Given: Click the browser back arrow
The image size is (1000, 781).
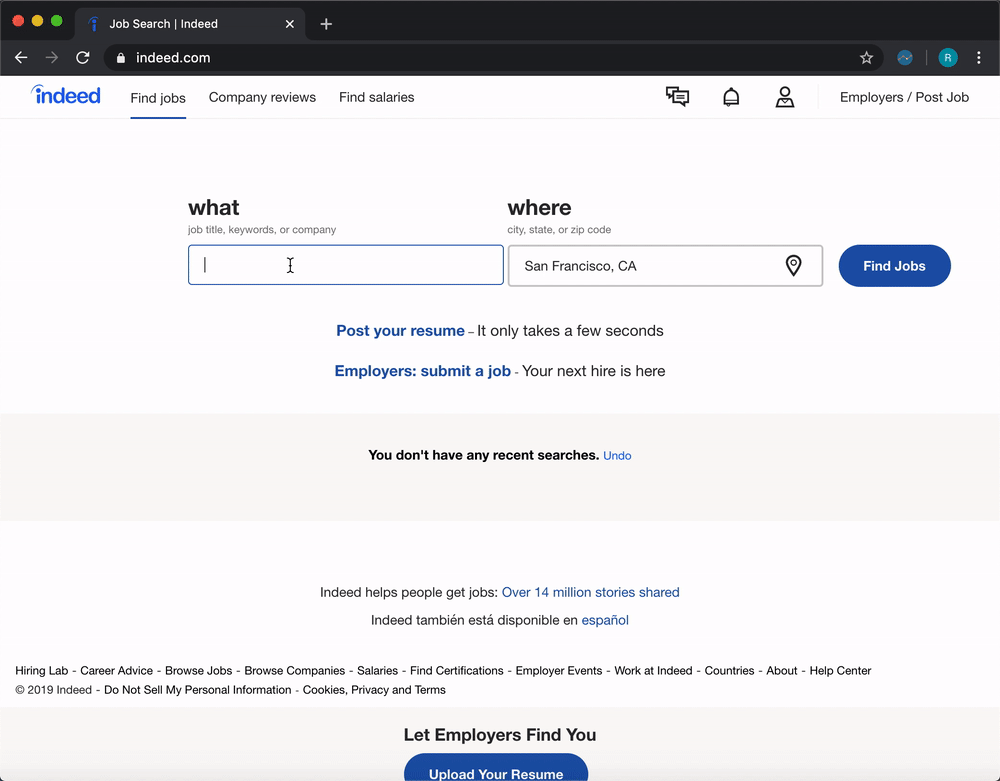Looking at the screenshot, I should (21, 58).
